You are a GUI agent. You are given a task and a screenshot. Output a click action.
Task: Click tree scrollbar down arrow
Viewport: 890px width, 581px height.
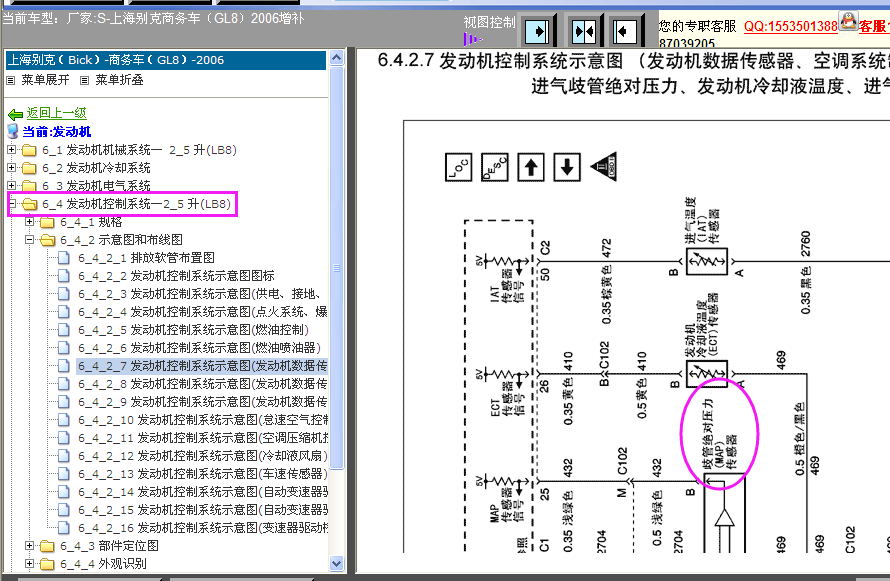coord(337,563)
